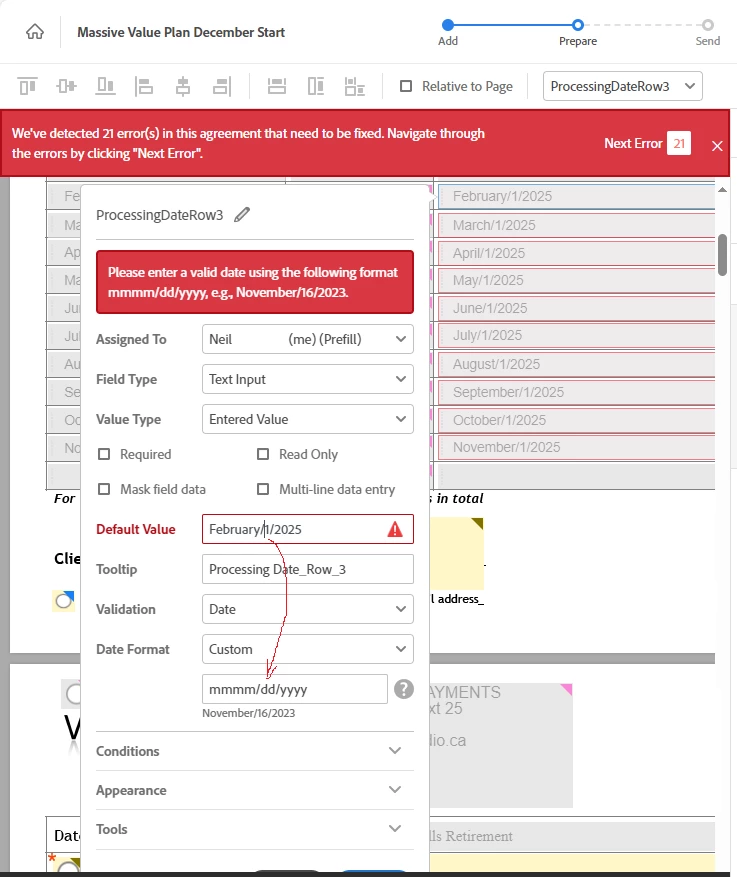Click the Default Value input field

click(308, 529)
